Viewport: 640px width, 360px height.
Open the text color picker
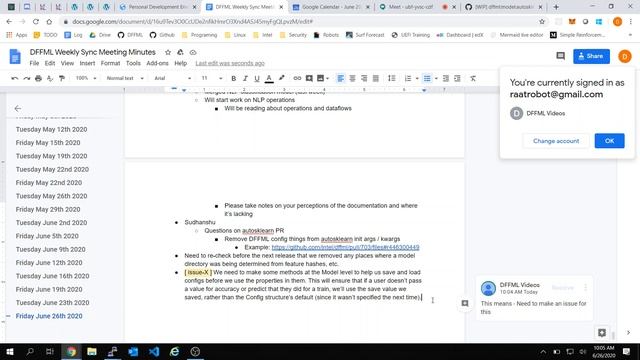tap(269, 78)
